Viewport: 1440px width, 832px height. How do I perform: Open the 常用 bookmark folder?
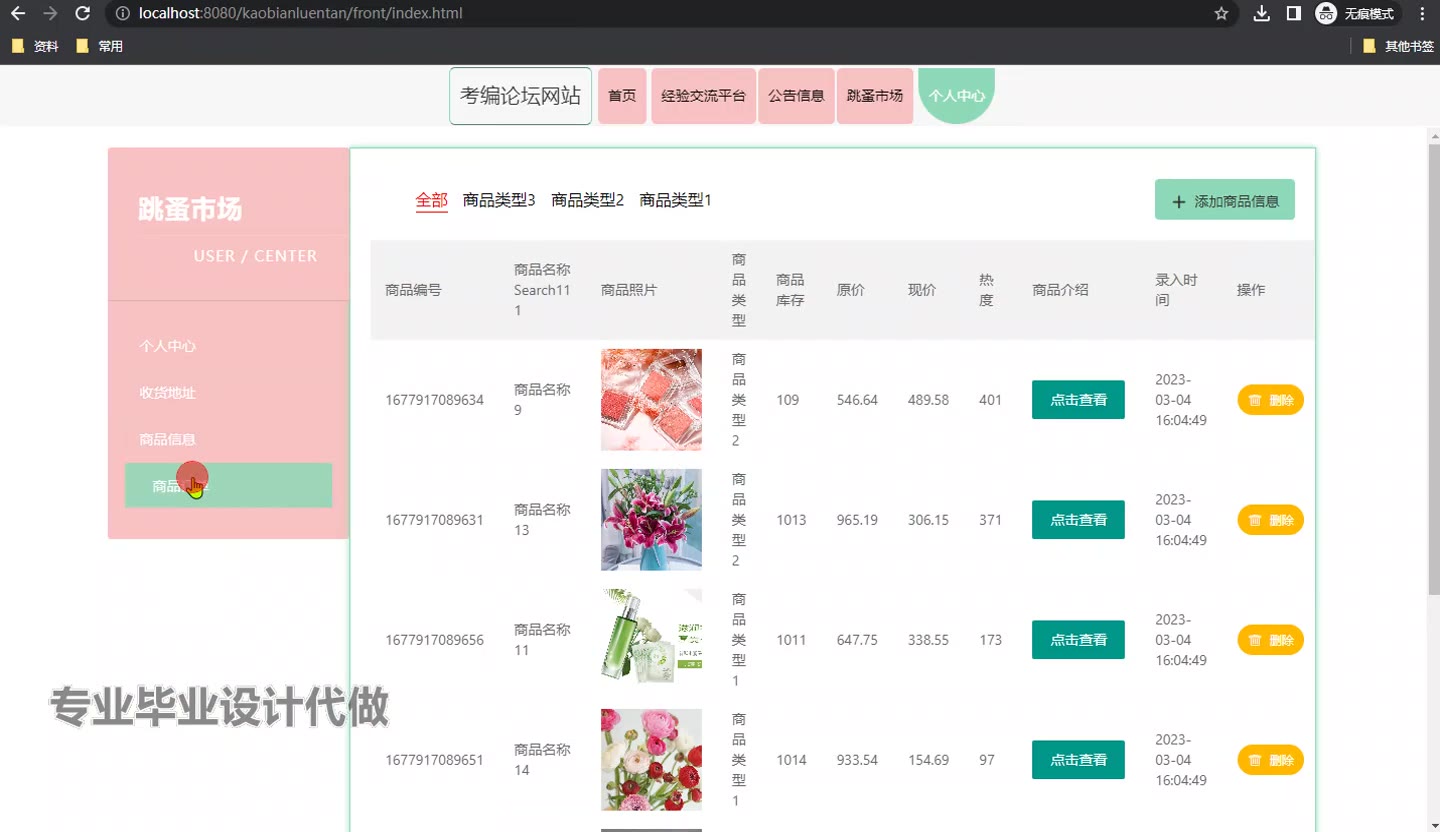pos(99,46)
